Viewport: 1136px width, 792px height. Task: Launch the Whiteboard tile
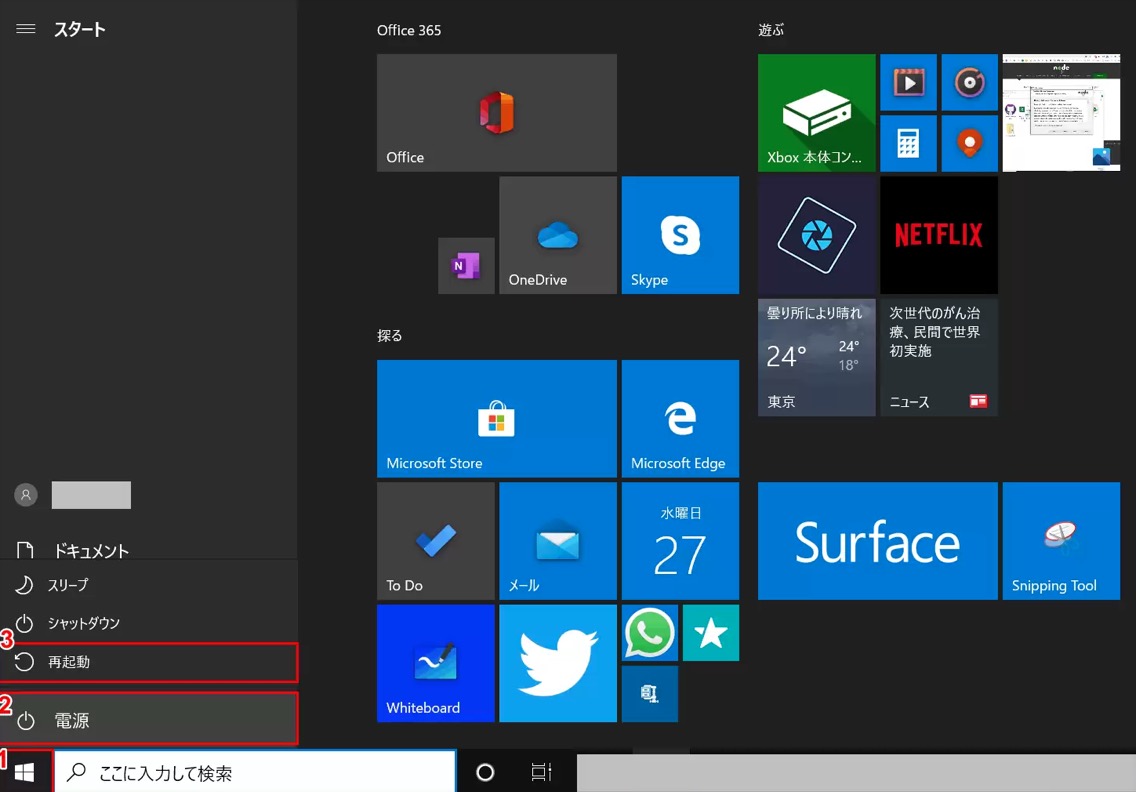435,664
